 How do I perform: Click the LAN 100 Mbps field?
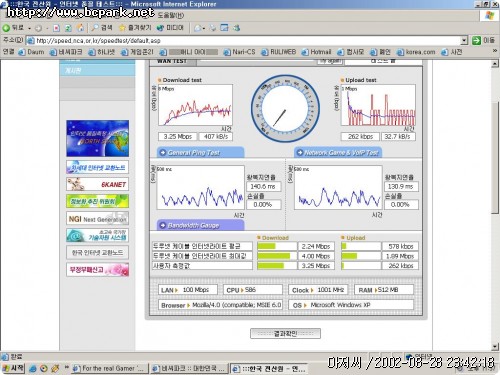[x=188, y=290]
